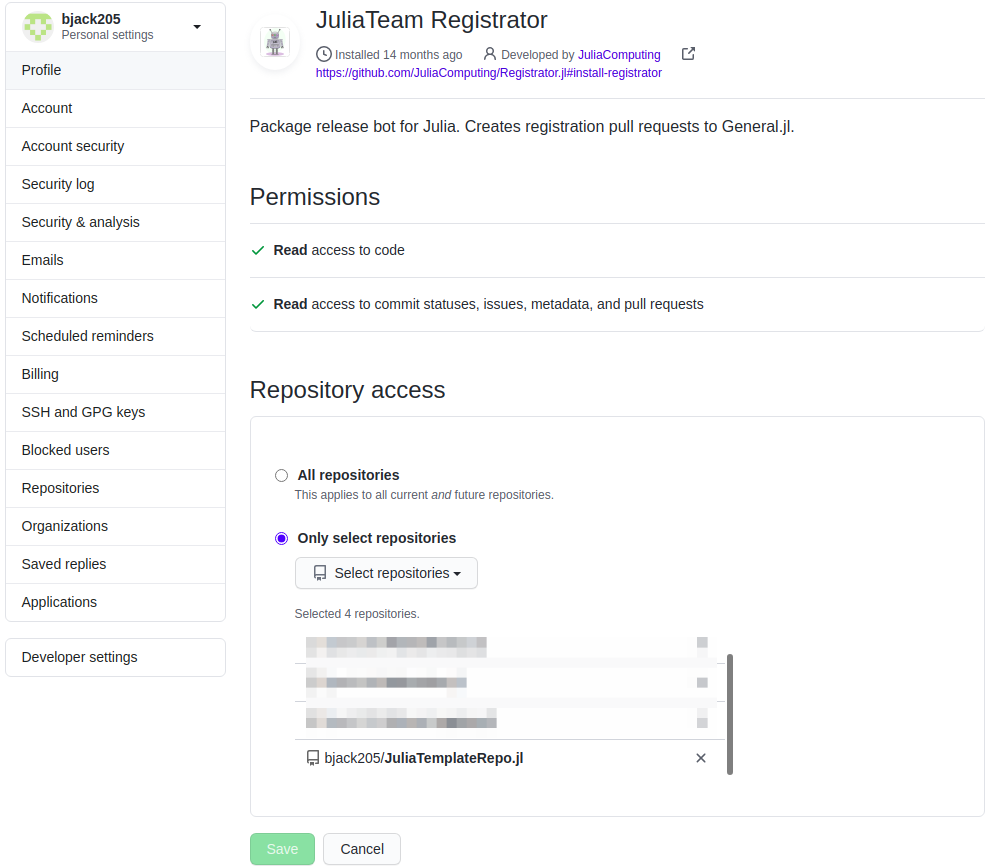Open Developer settings
The width and height of the screenshot is (998, 868).
[79, 657]
